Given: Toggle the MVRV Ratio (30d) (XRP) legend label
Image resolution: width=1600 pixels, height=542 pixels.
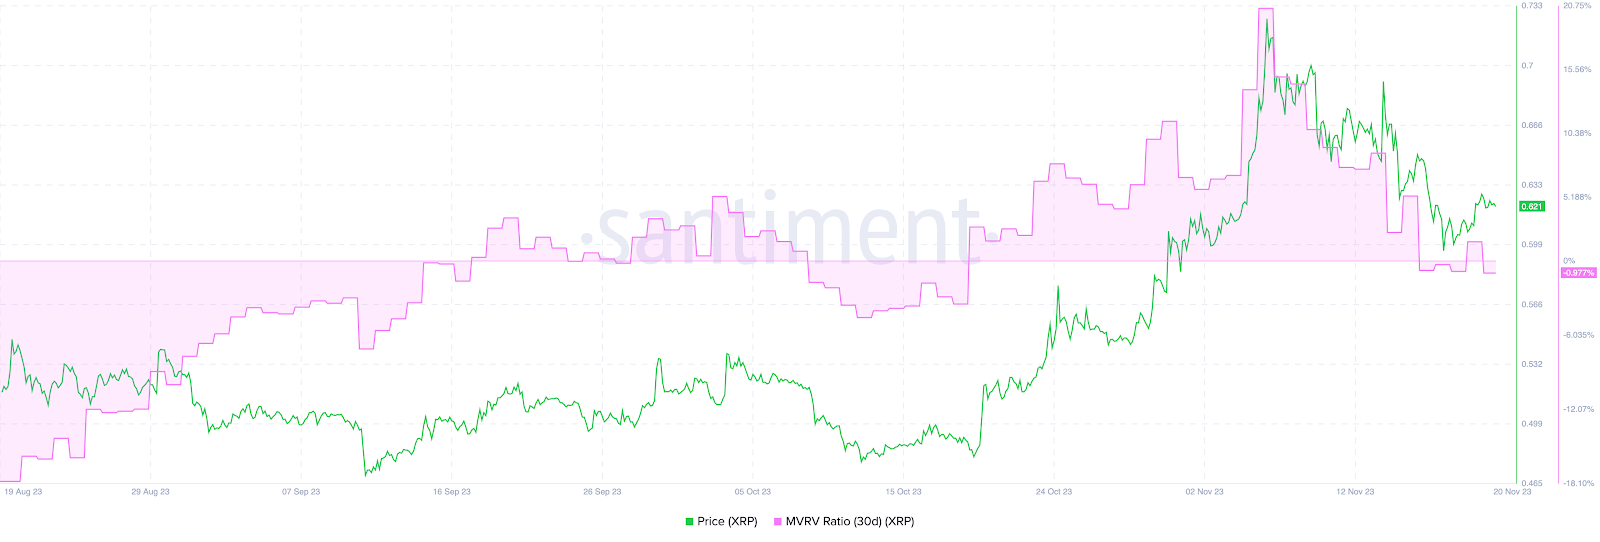Looking at the screenshot, I should tap(849, 521).
